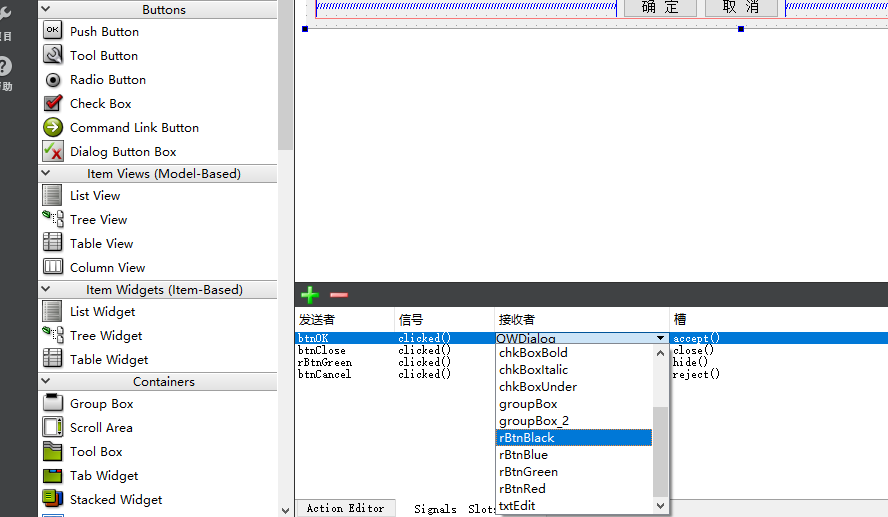Select the Command Link Button icon
This screenshot has width=888, height=517.
53,127
